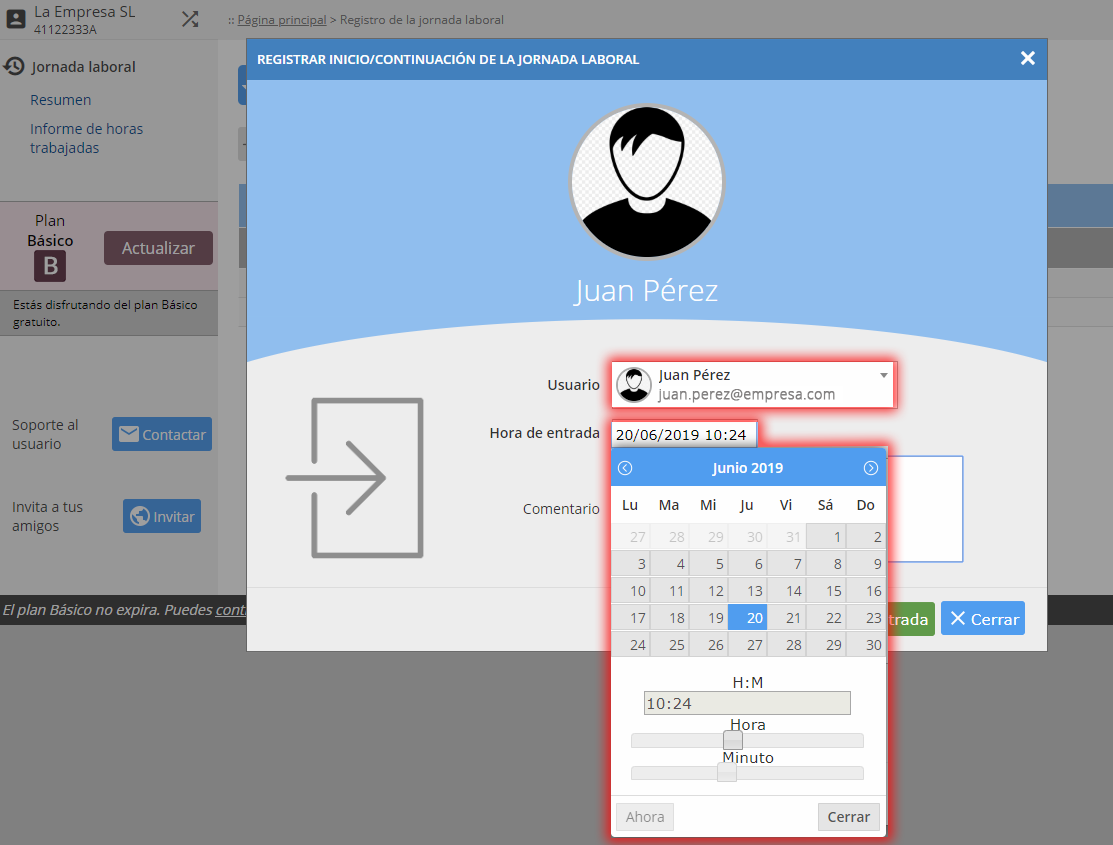The height and width of the screenshot is (845, 1113).
Task: Select day 18 in the calendar
Action: click(x=669, y=618)
